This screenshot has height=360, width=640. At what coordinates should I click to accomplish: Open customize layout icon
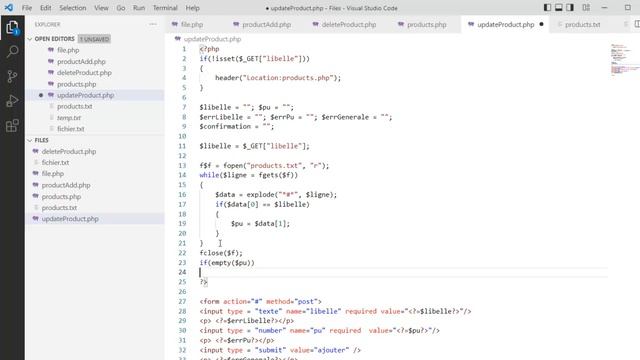(x=586, y=8)
